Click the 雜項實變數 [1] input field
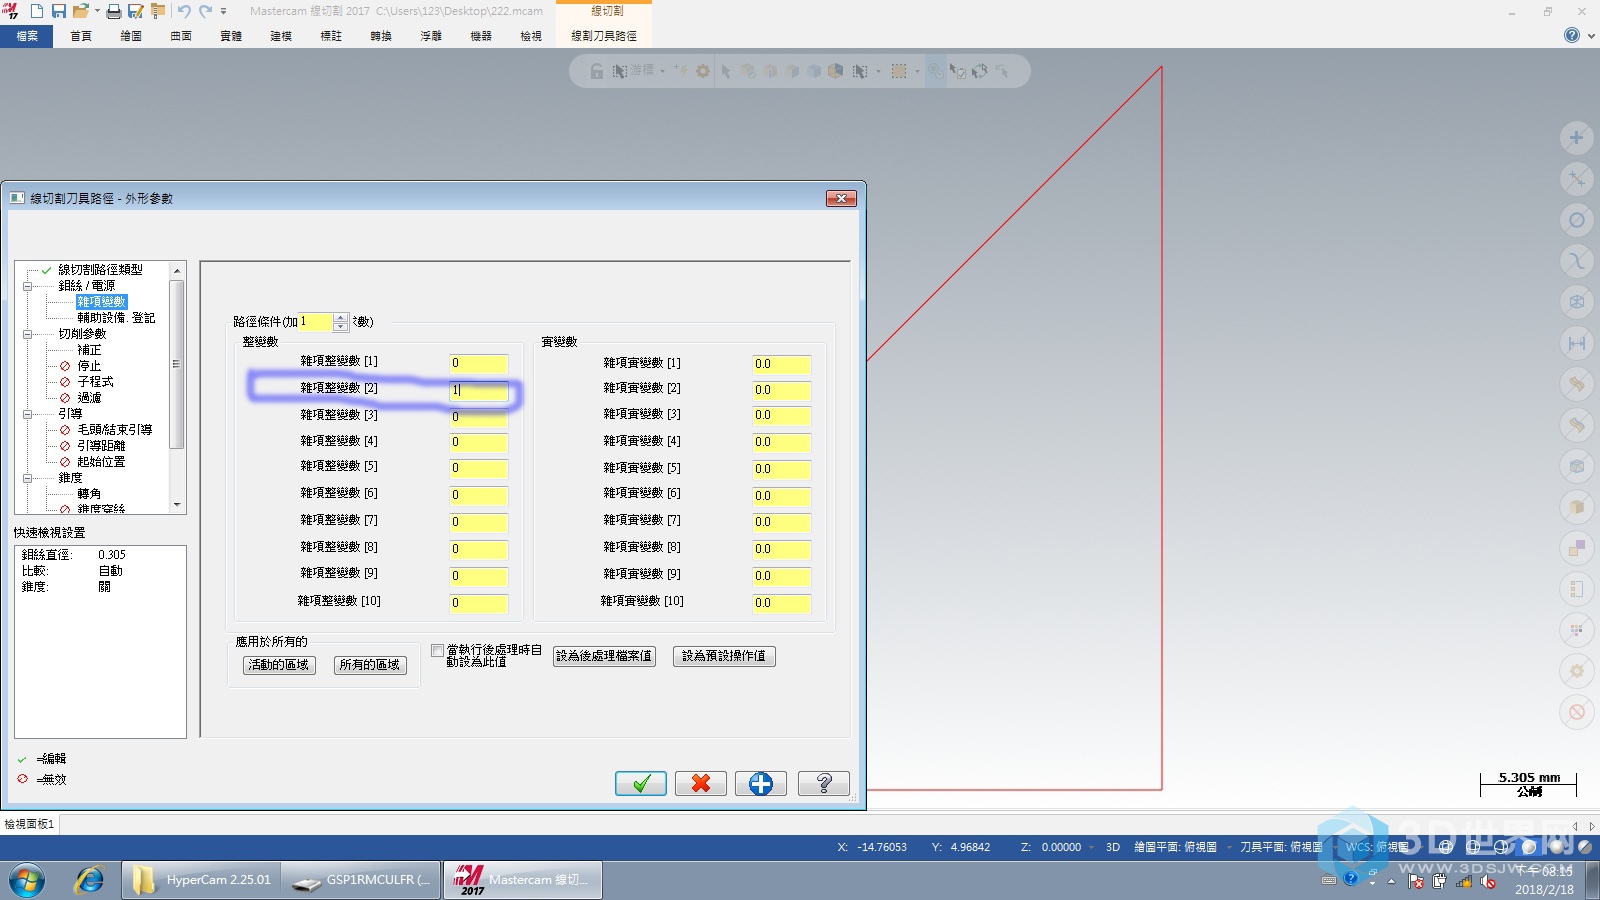1600x900 pixels. pyautogui.click(x=781, y=364)
